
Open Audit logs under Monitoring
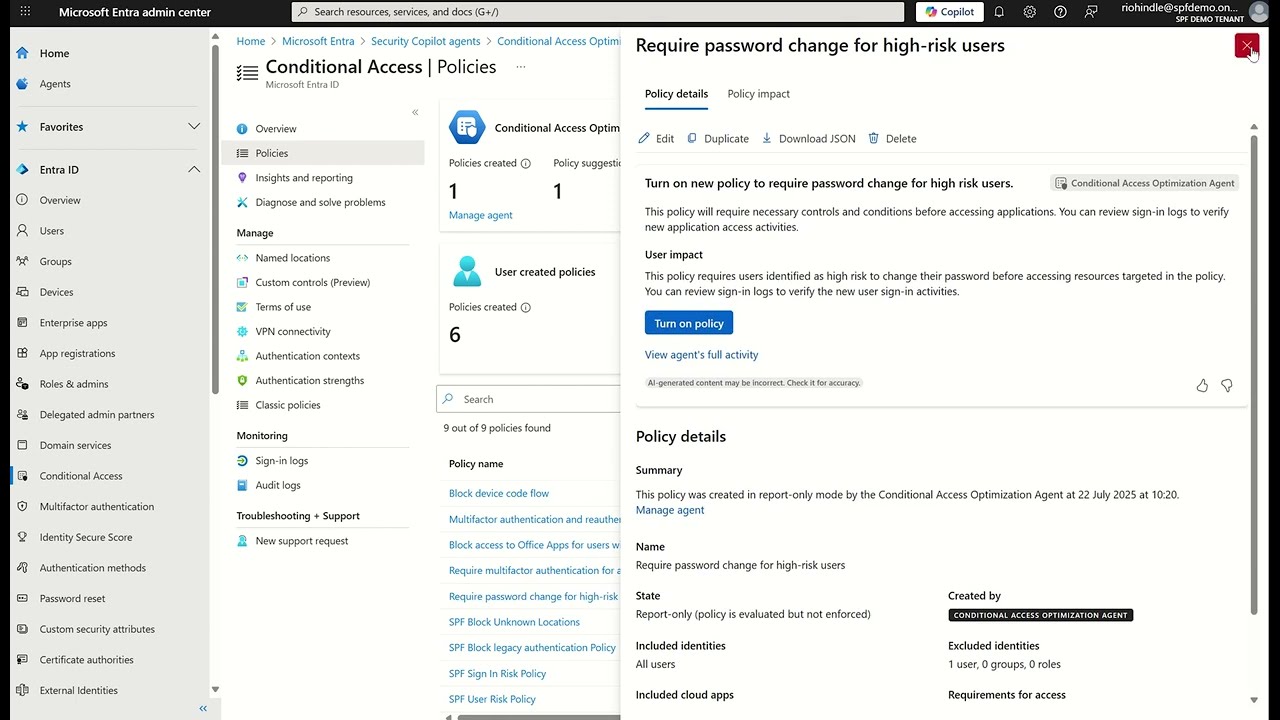point(278,486)
